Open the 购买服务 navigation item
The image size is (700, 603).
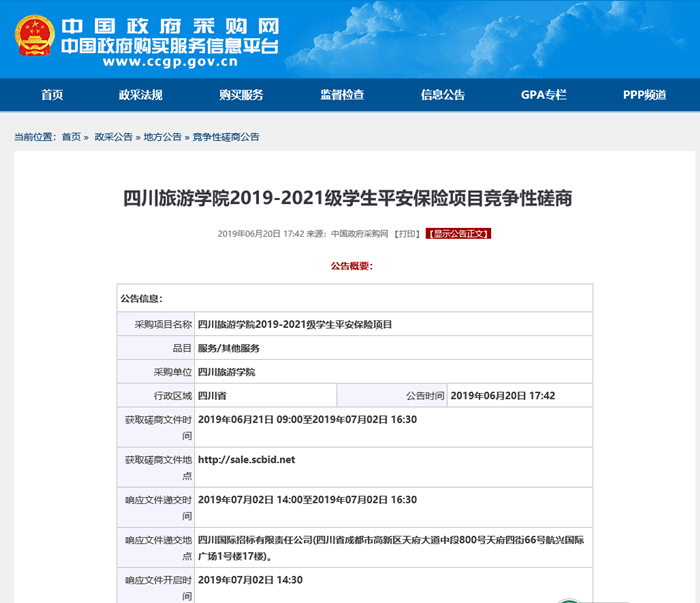(241, 95)
